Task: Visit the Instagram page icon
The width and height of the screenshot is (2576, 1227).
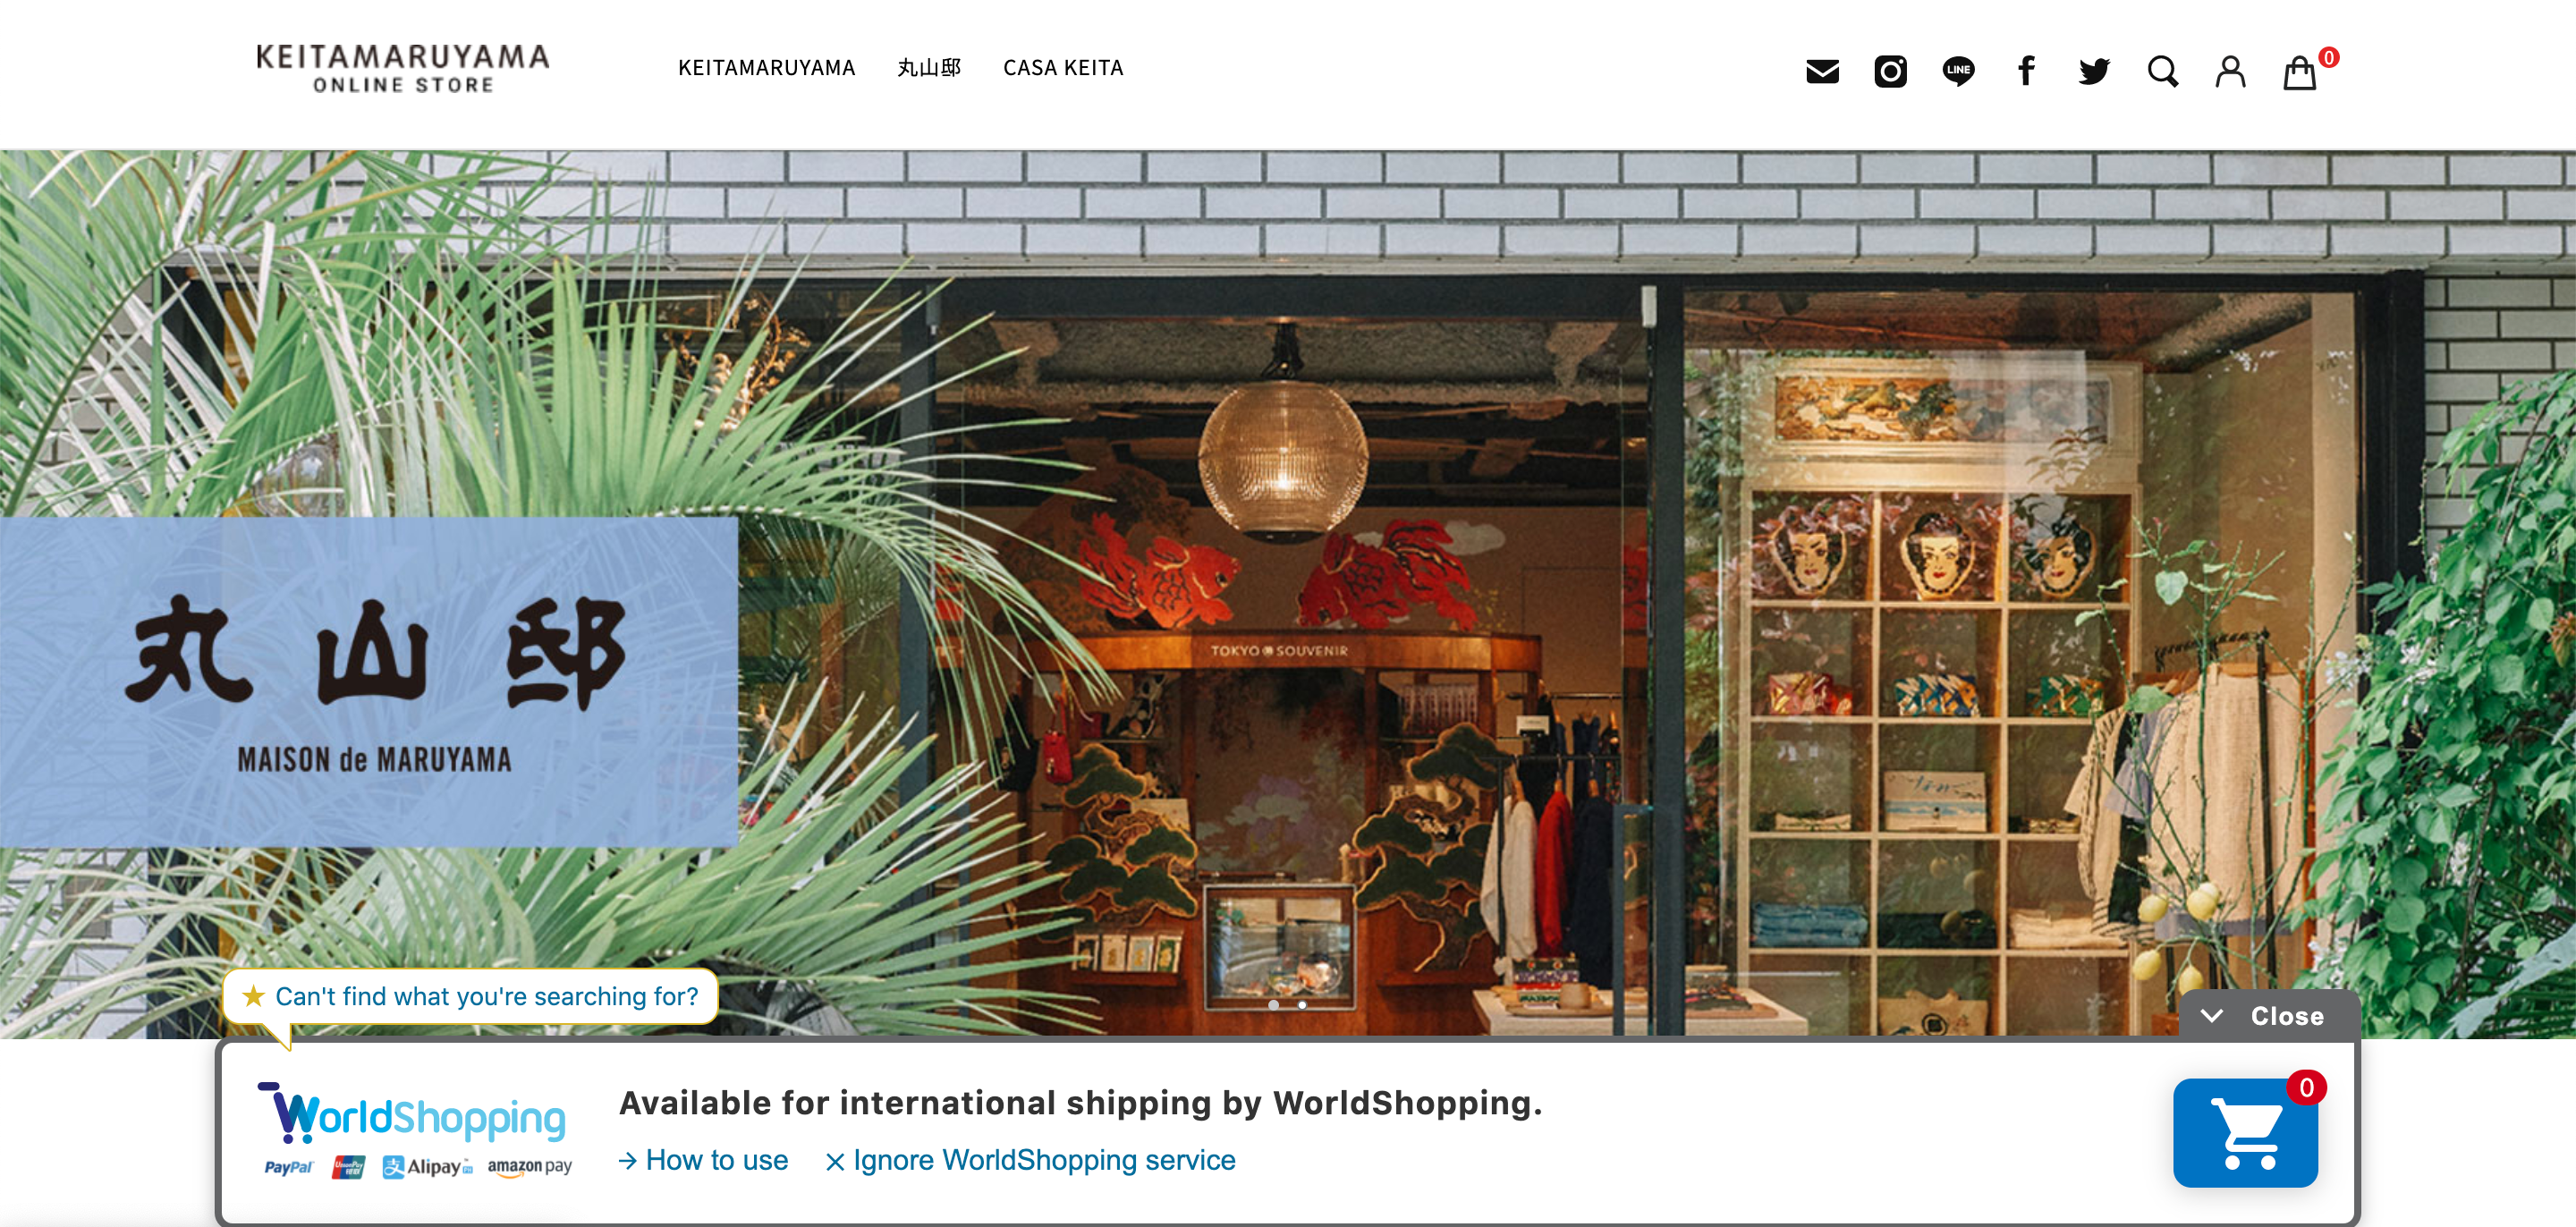Action: pyautogui.click(x=1890, y=71)
